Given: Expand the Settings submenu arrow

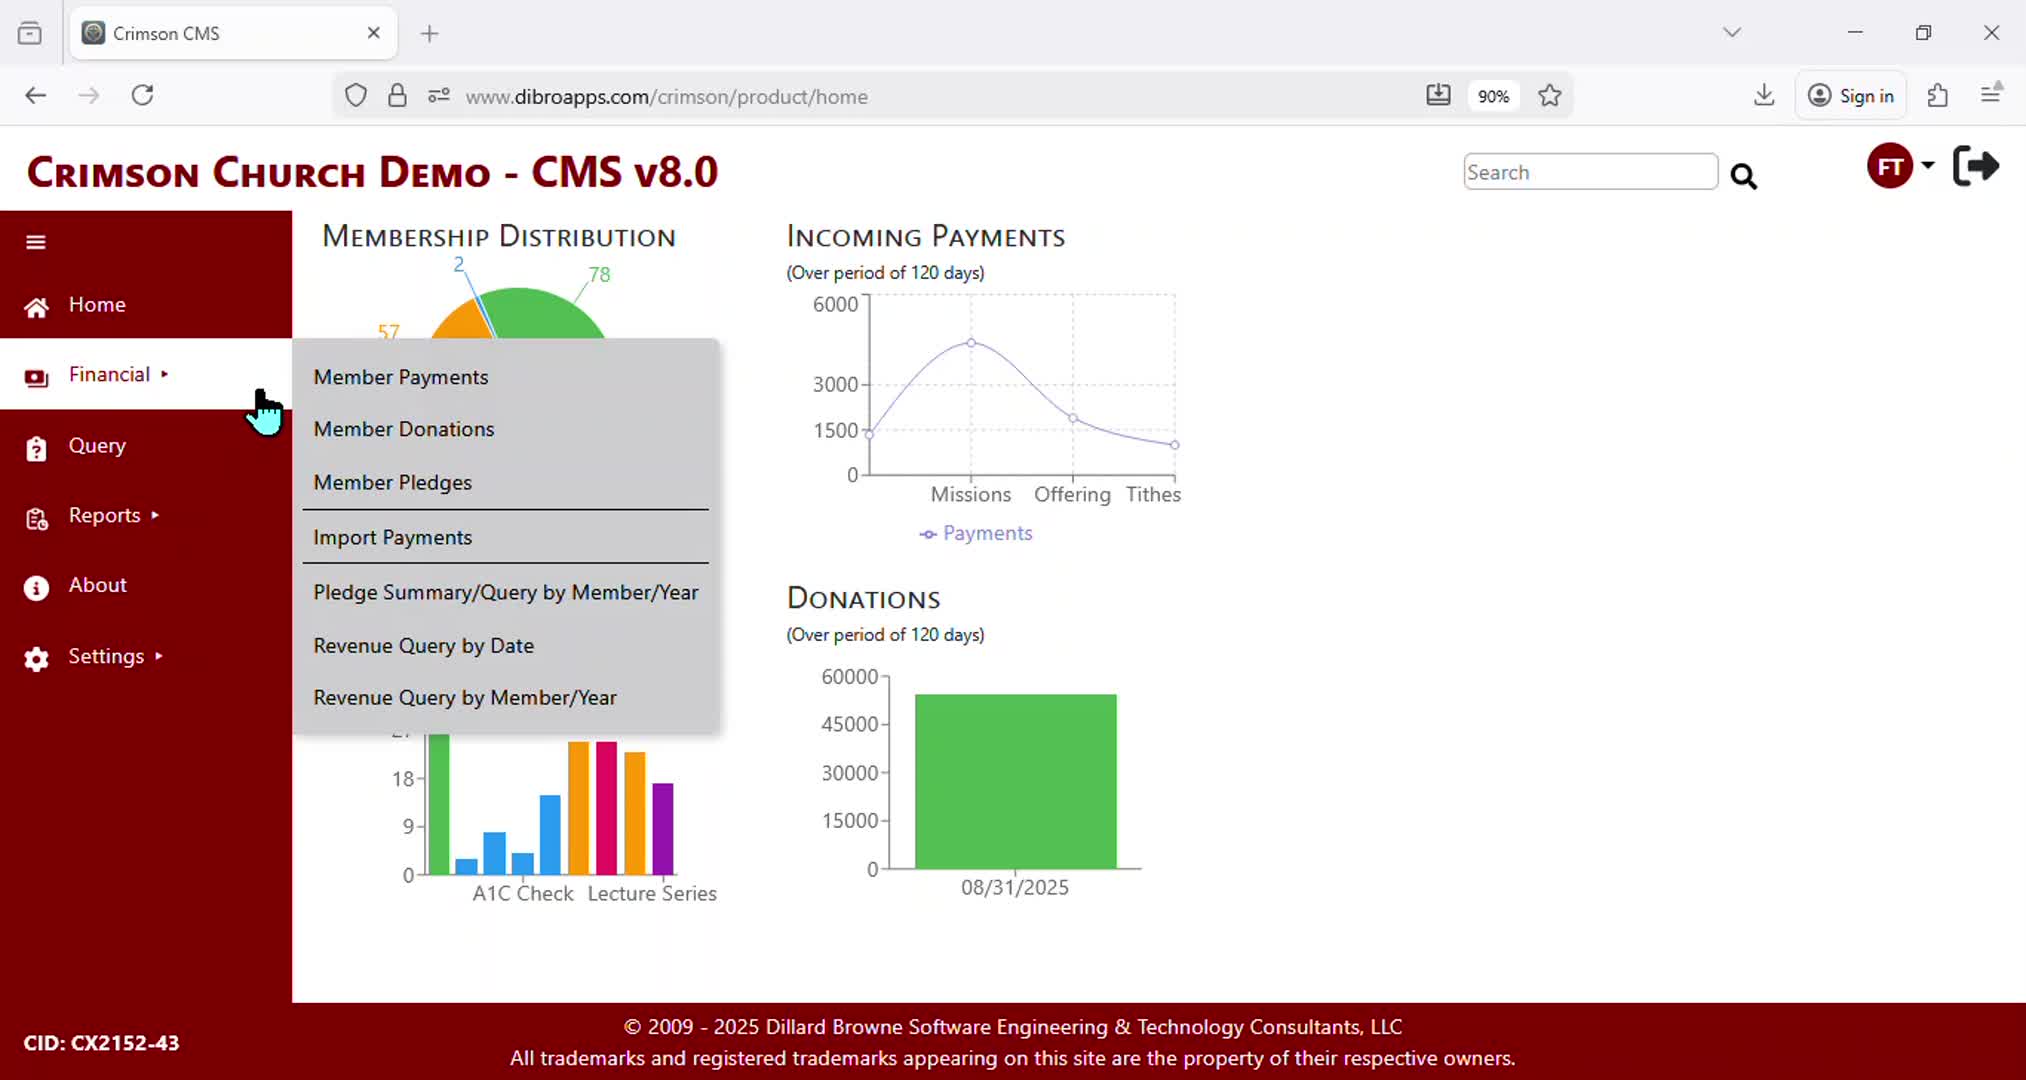Looking at the screenshot, I should [x=159, y=657].
